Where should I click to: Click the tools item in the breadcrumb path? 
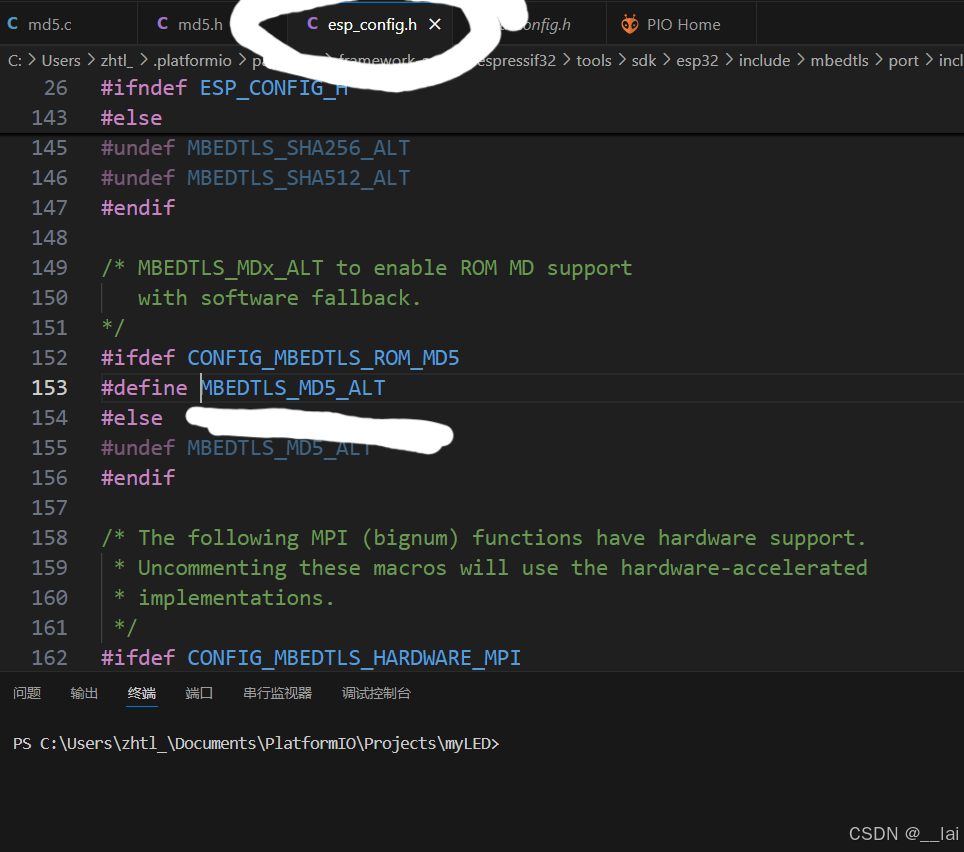[593, 60]
